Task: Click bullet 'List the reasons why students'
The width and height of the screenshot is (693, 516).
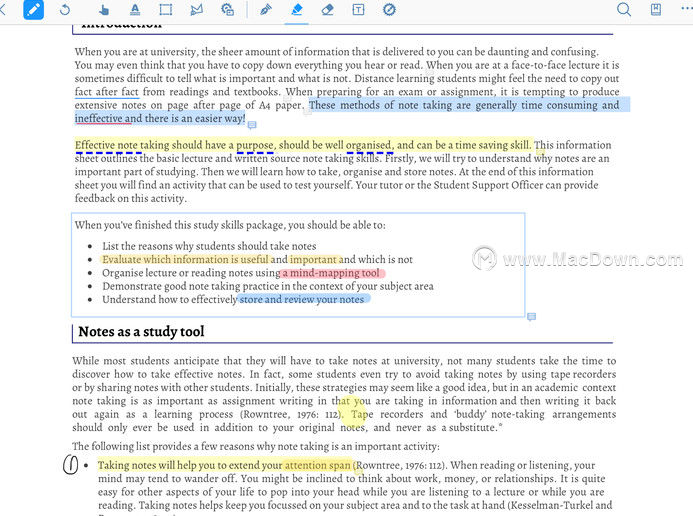Action: point(209,246)
